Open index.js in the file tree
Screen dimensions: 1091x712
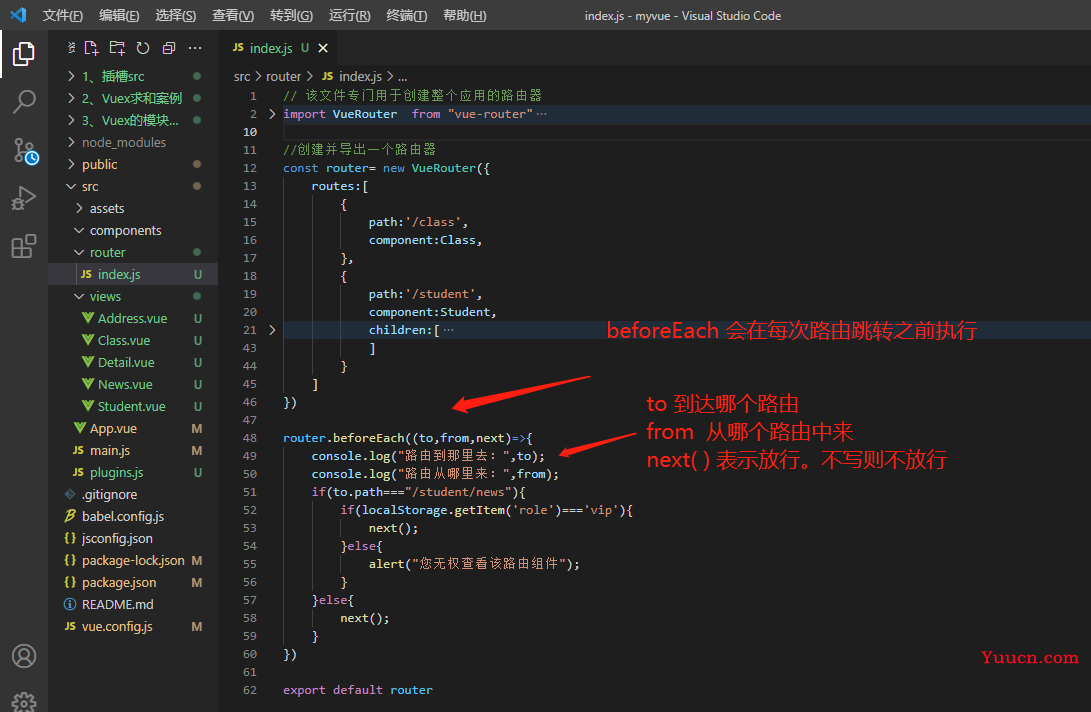(x=133, y=274)
